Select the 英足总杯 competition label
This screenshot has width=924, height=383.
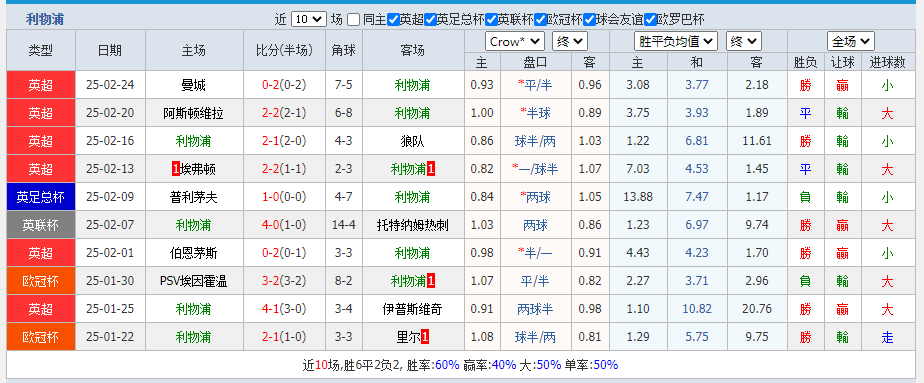[x=41, y=197]
